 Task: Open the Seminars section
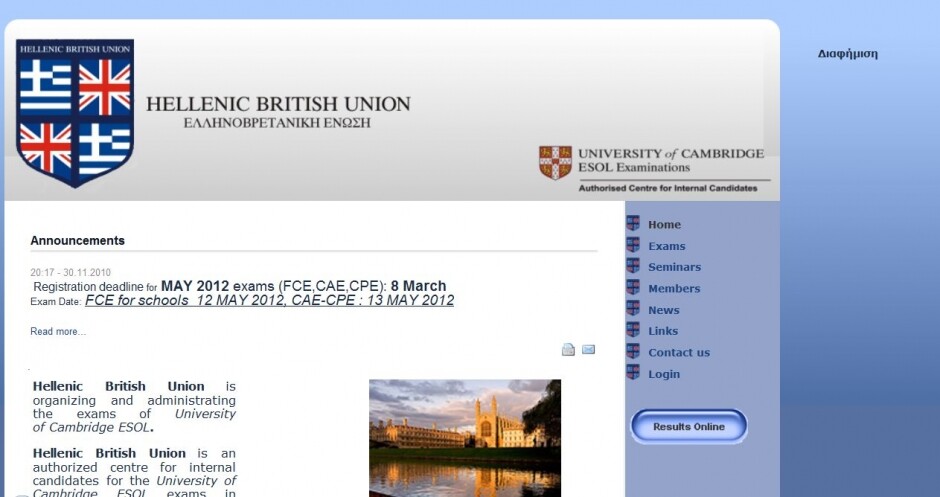coord(674,267)
